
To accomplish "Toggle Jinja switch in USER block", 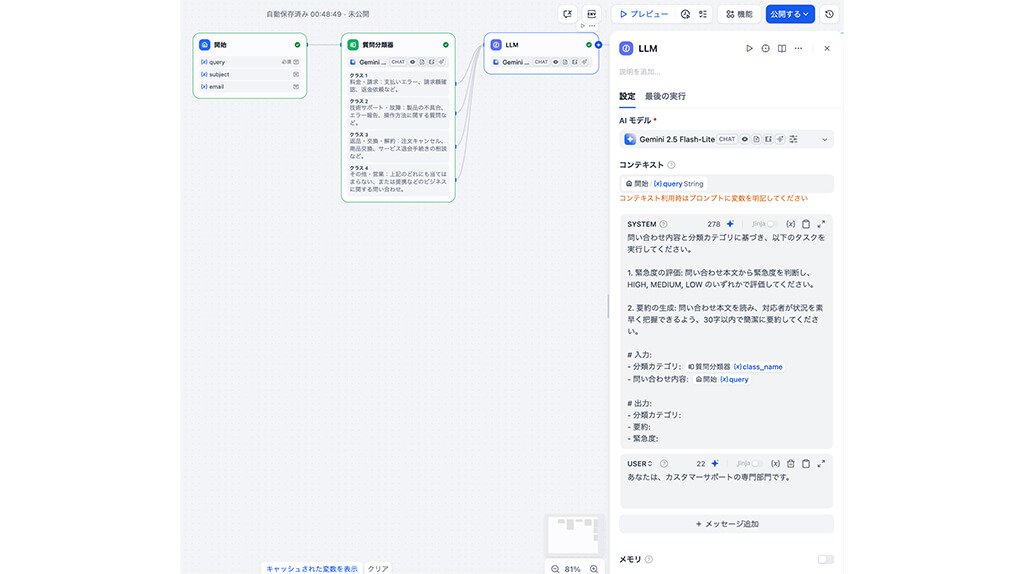I will click(x=756, y=464).
